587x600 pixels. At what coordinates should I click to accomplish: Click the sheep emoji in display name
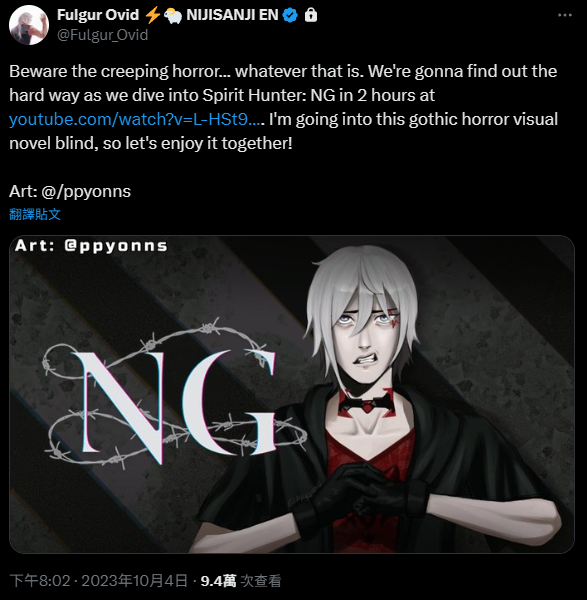click(x=173, y=16)
